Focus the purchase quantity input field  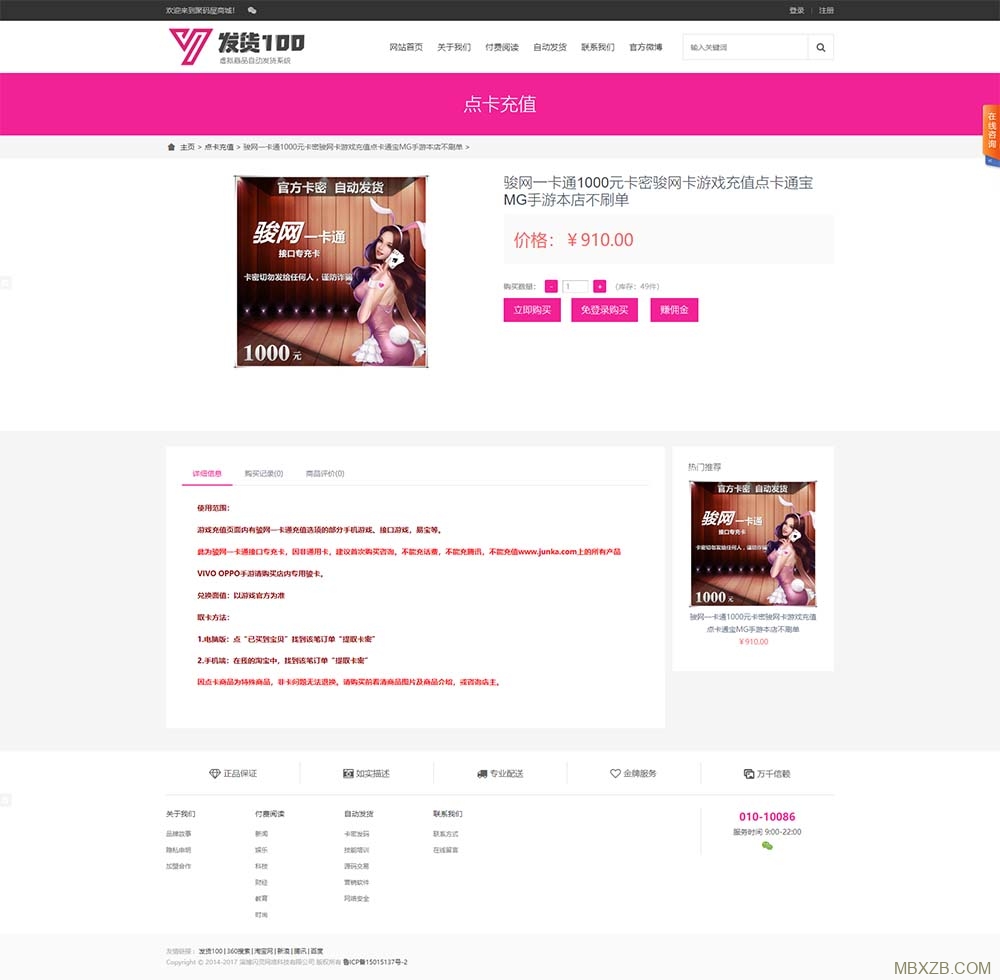(575, 286)
